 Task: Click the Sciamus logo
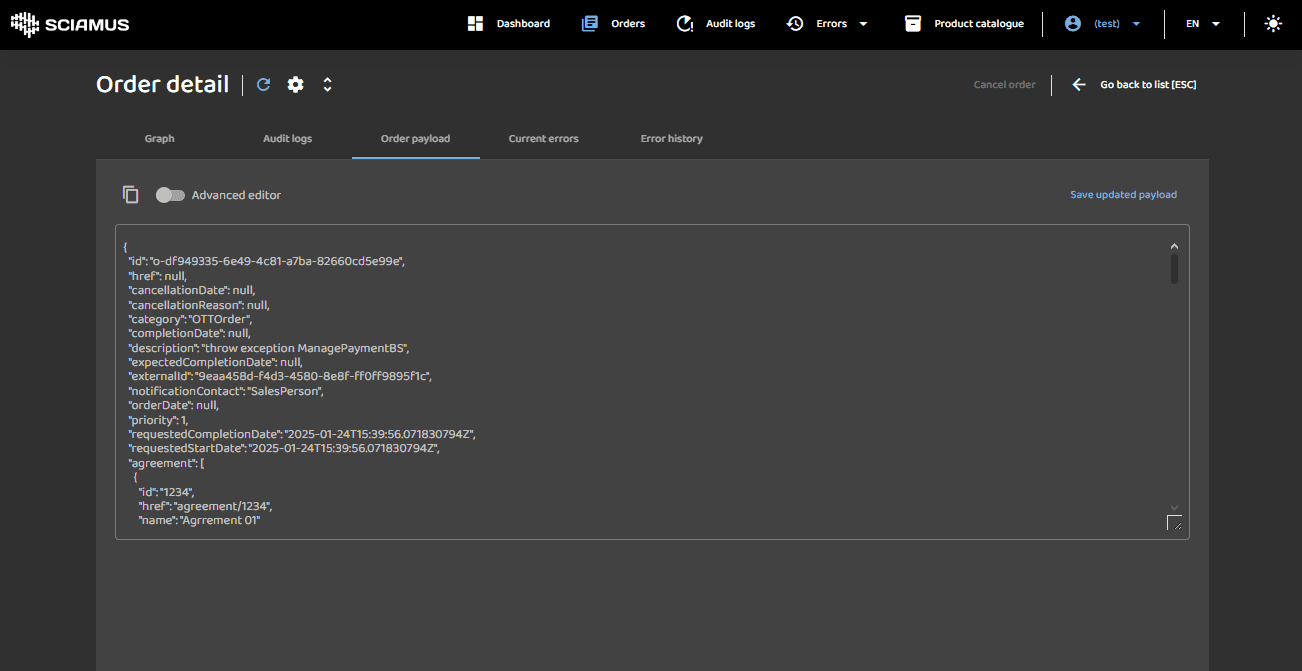click(70, 24)
